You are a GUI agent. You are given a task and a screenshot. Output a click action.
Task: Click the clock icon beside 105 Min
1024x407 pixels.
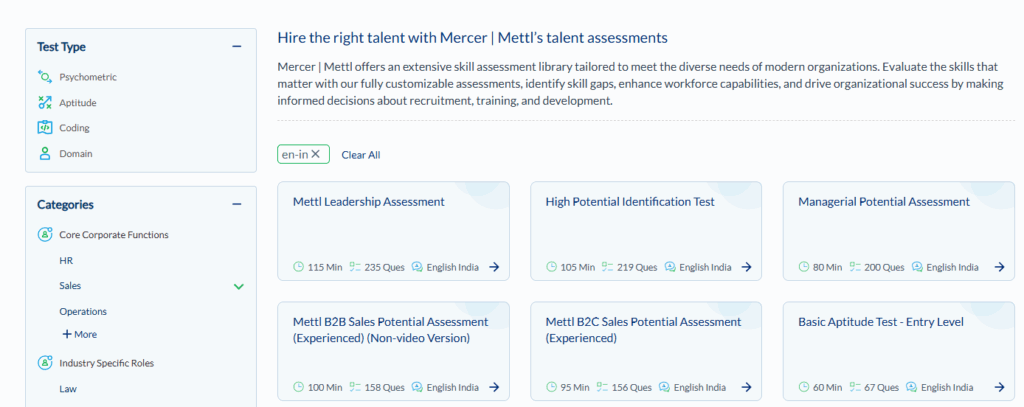551,267
